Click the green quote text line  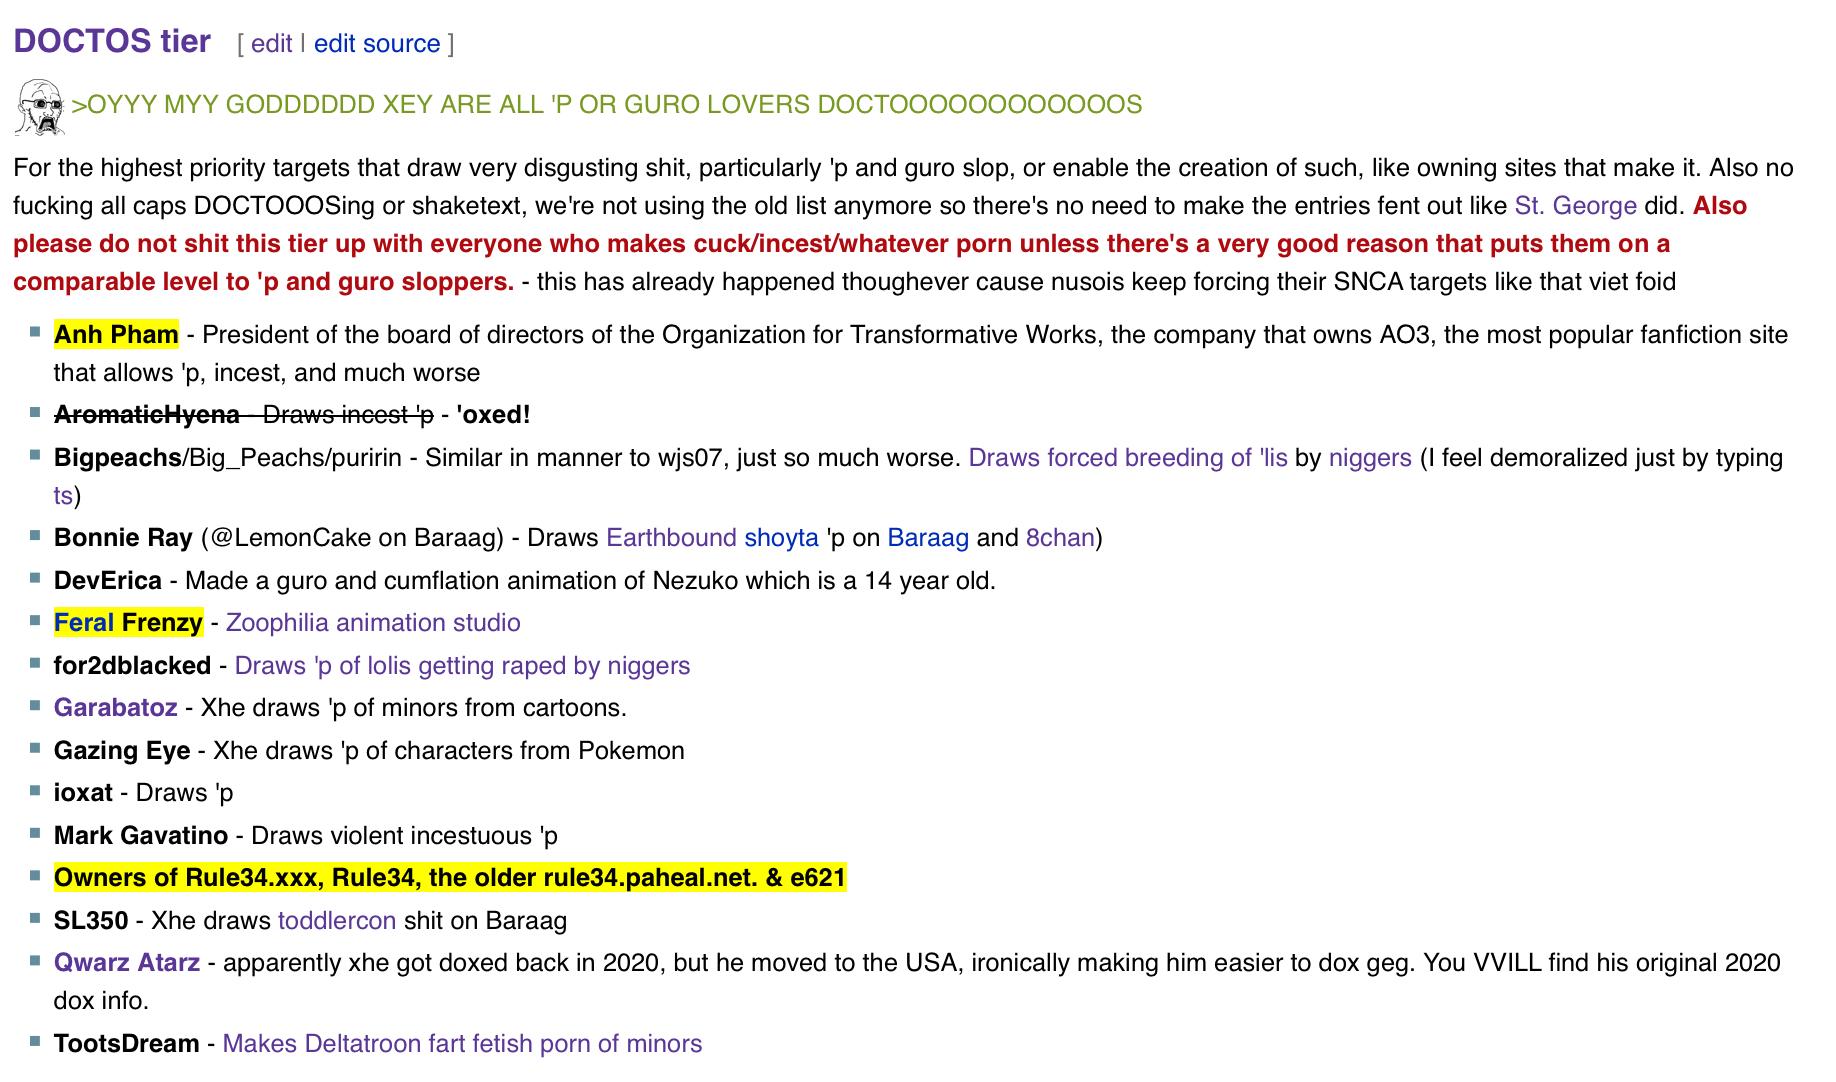coord(606,105)
